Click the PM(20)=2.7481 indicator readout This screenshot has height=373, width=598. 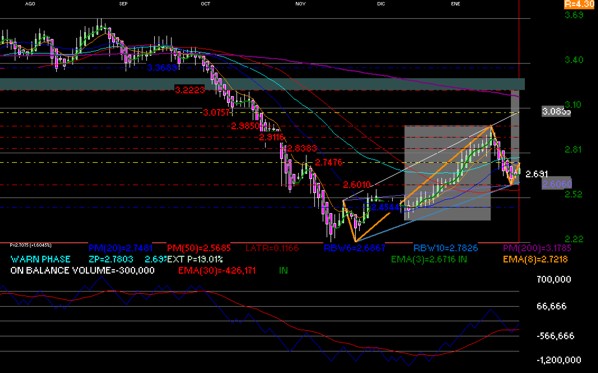[x=121, y=248]
